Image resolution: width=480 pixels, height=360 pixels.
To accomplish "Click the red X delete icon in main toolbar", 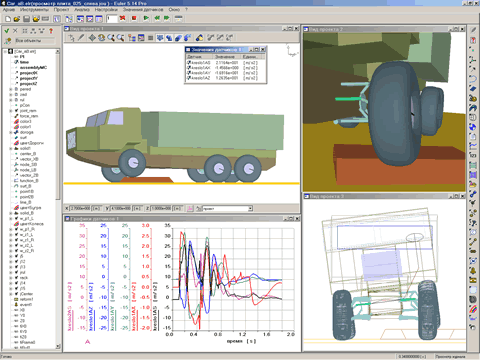I will pyautogui.click(x=122, y=18).
